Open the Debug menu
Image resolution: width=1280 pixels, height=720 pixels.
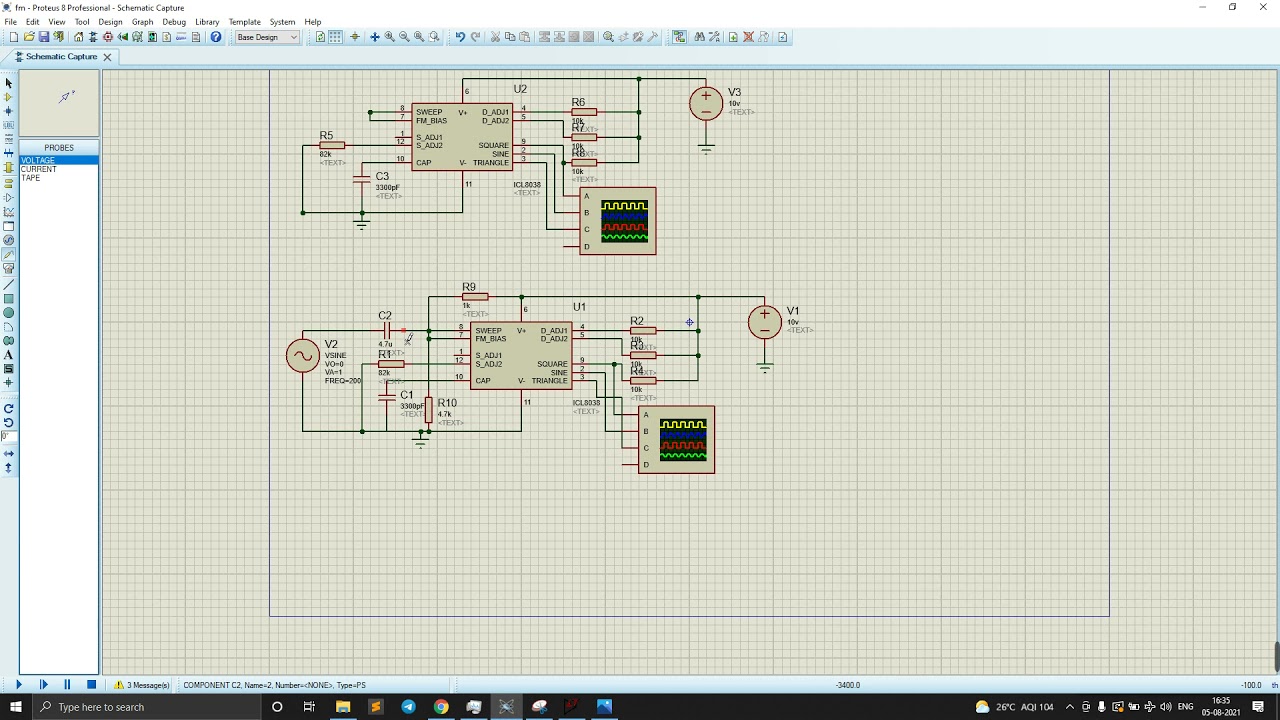point(174,22)
